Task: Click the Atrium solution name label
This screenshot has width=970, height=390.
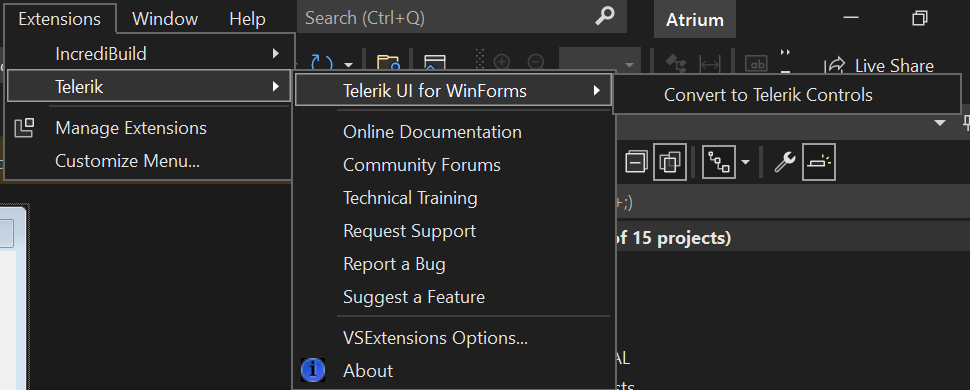Action: pos(695,20)
